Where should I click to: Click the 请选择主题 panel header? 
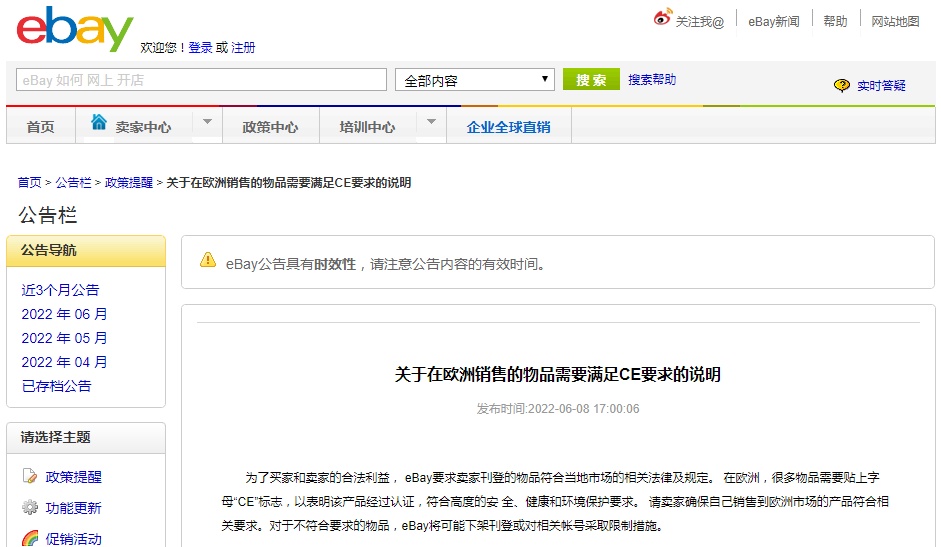86,438
